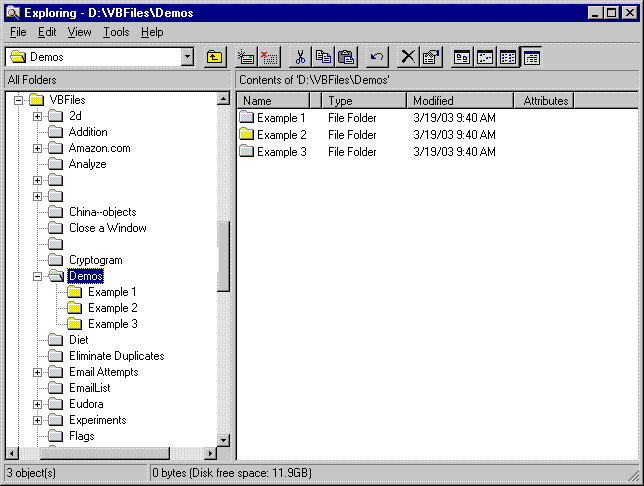The width and height of the screenshot is (644, 486).
Task: Click tree horizontal scrollbar left arrow
Action: [x=12, y=454]
